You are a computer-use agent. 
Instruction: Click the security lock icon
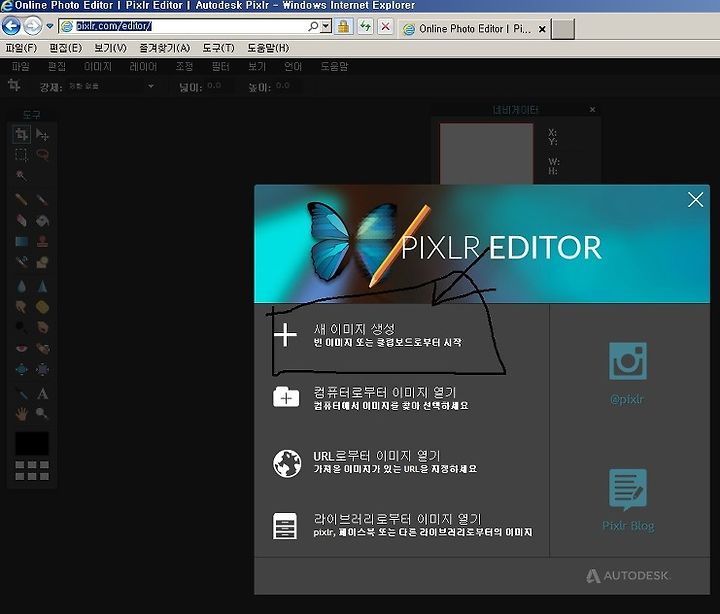click(x=343, y=27)
